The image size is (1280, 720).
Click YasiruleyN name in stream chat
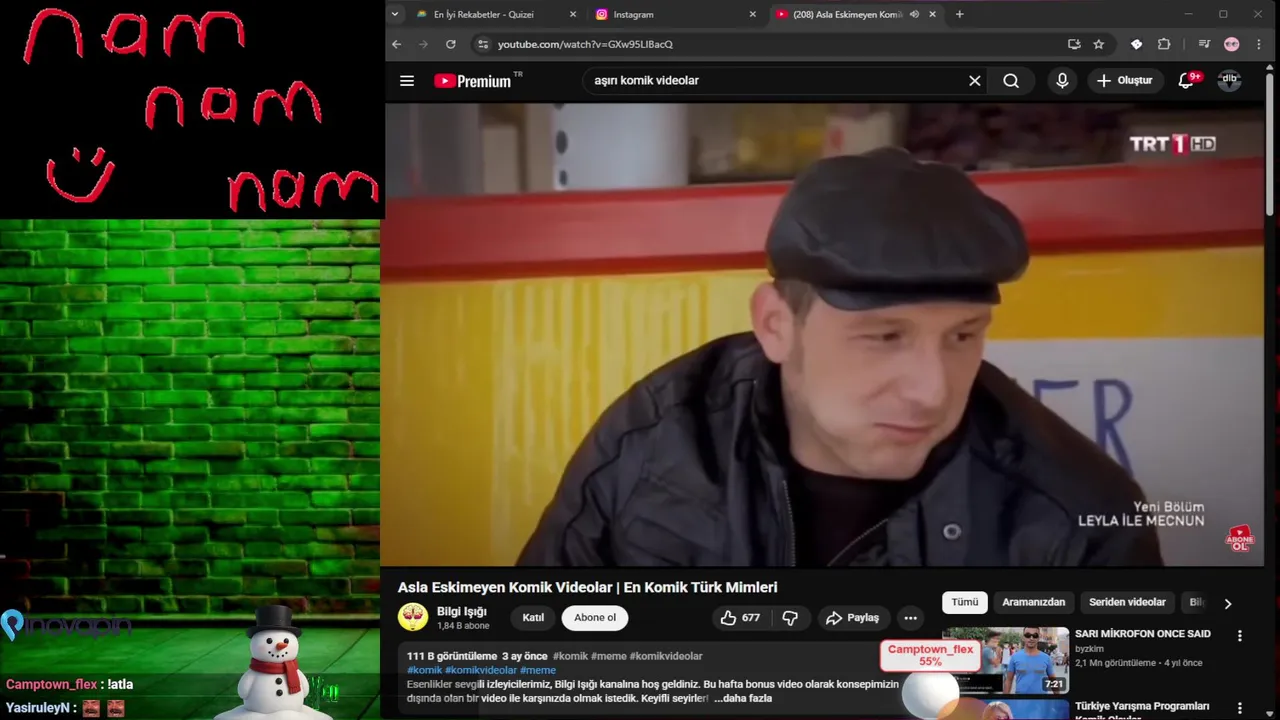[x=37, y=708]
